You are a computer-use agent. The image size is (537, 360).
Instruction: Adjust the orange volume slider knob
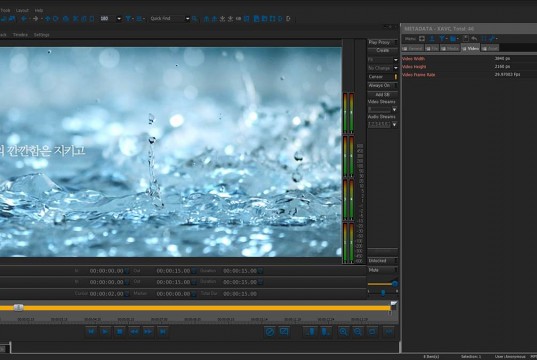pos(395,284)
